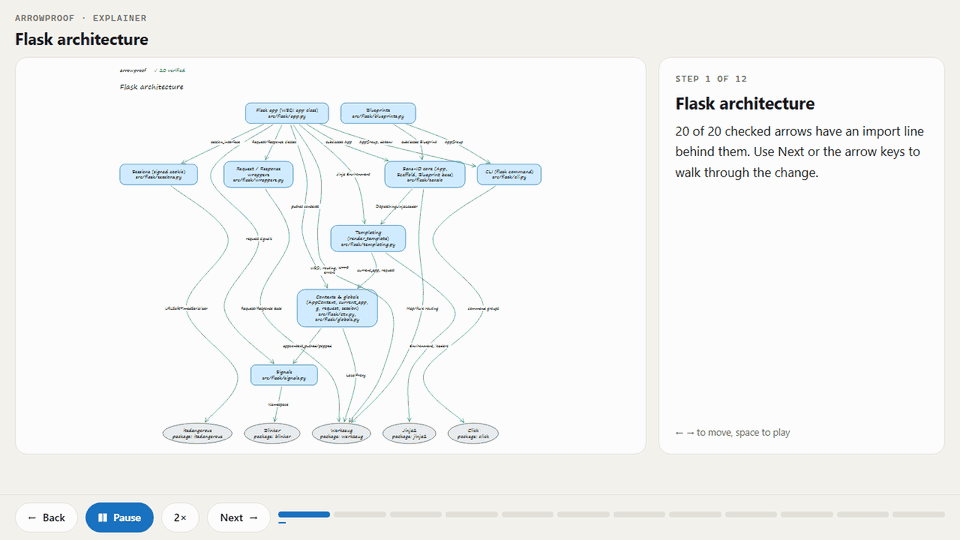Click the 'Namespace' edge label below Signals
The width and height of the screenshot is (960, 540).
click(278, 405)
